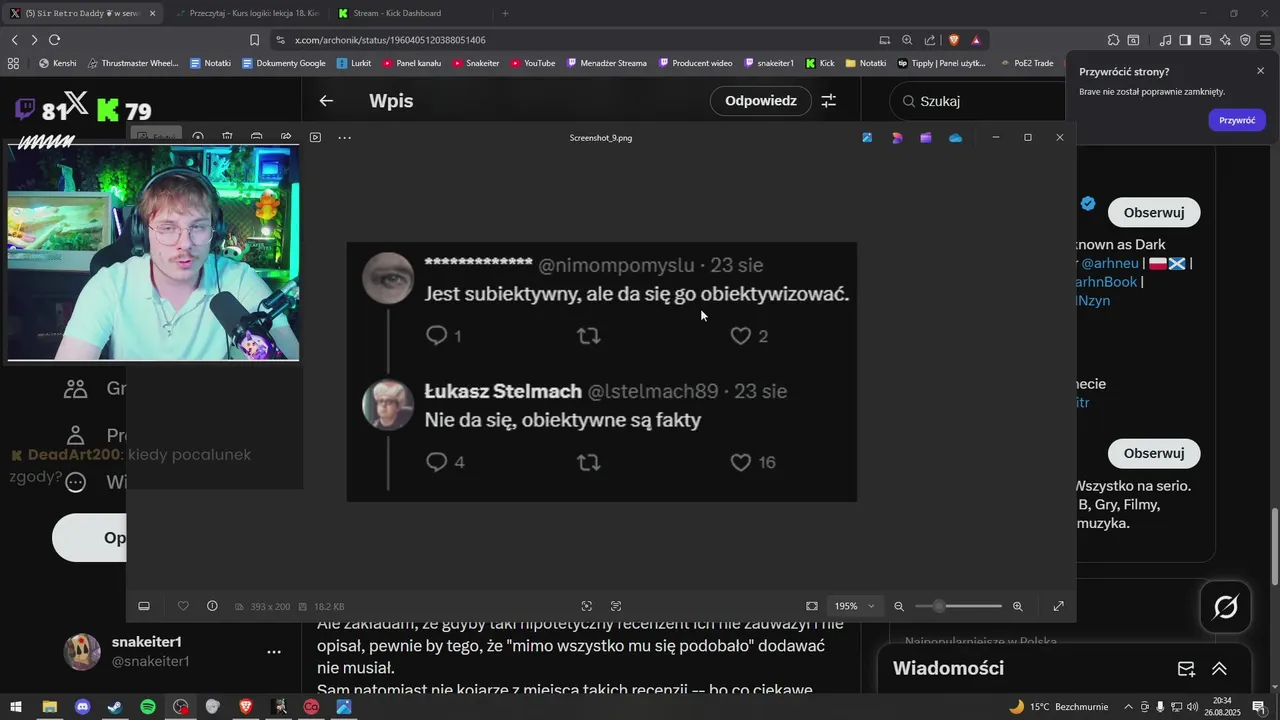The width and height of the screenshot is (1280, 720).
Task: Print Screenshot_9.png using printer icon
Action: (256, 137)
